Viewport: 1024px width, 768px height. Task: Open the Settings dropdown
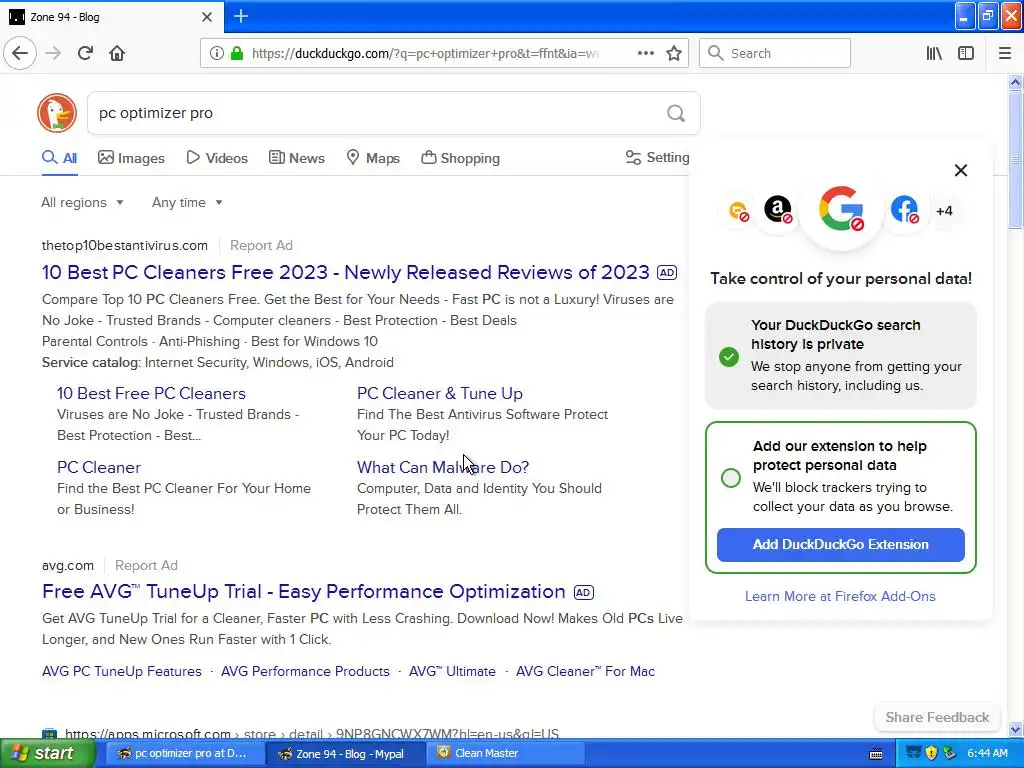coord(657,157)
